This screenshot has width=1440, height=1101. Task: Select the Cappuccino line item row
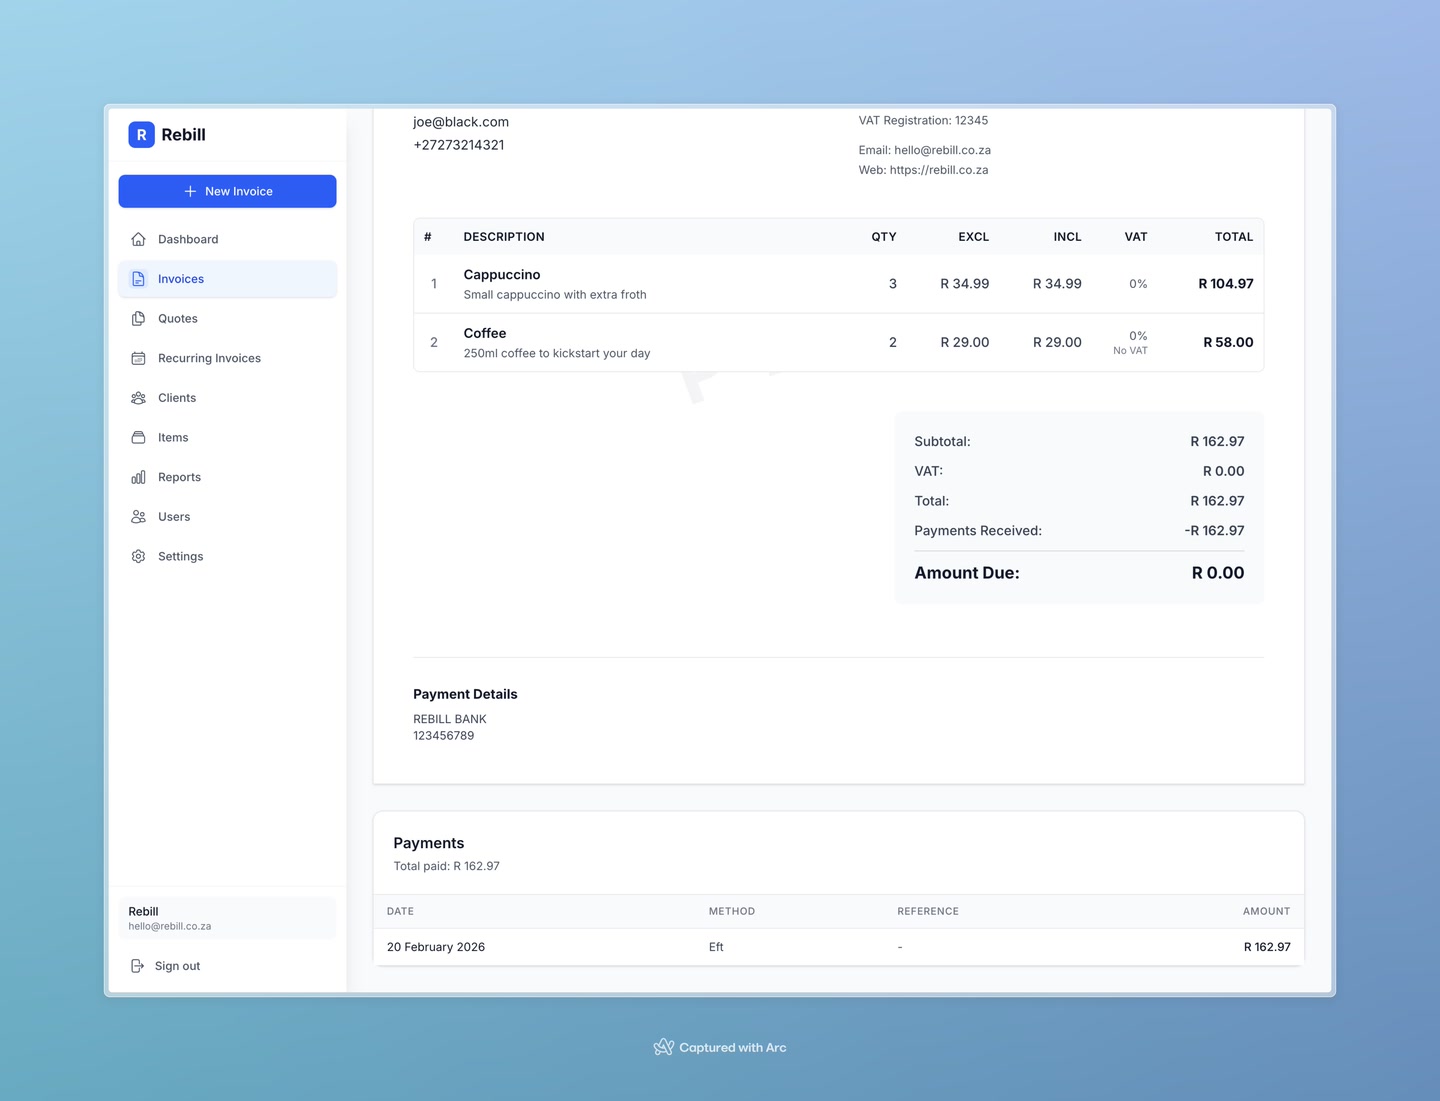tap(838, 283)
